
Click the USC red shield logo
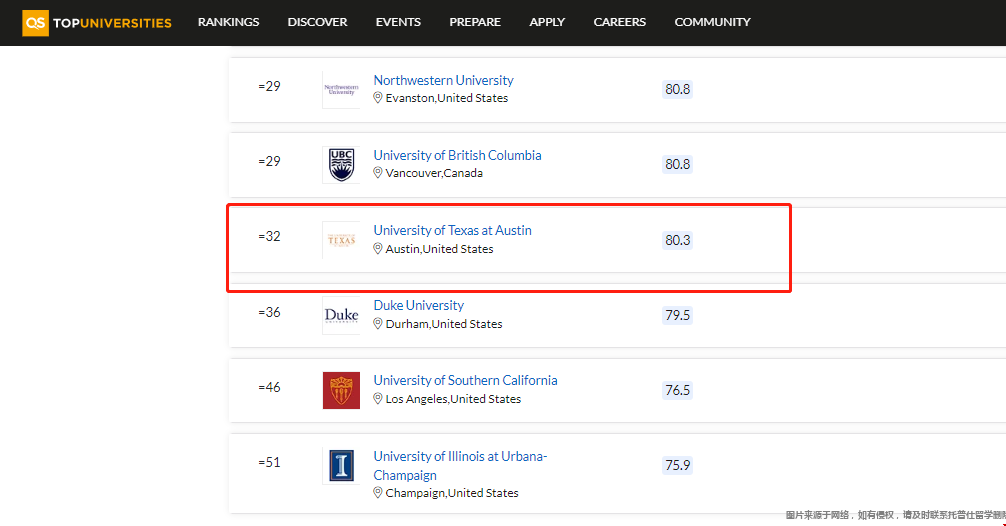pyautogui.click(x=341, y=390)
